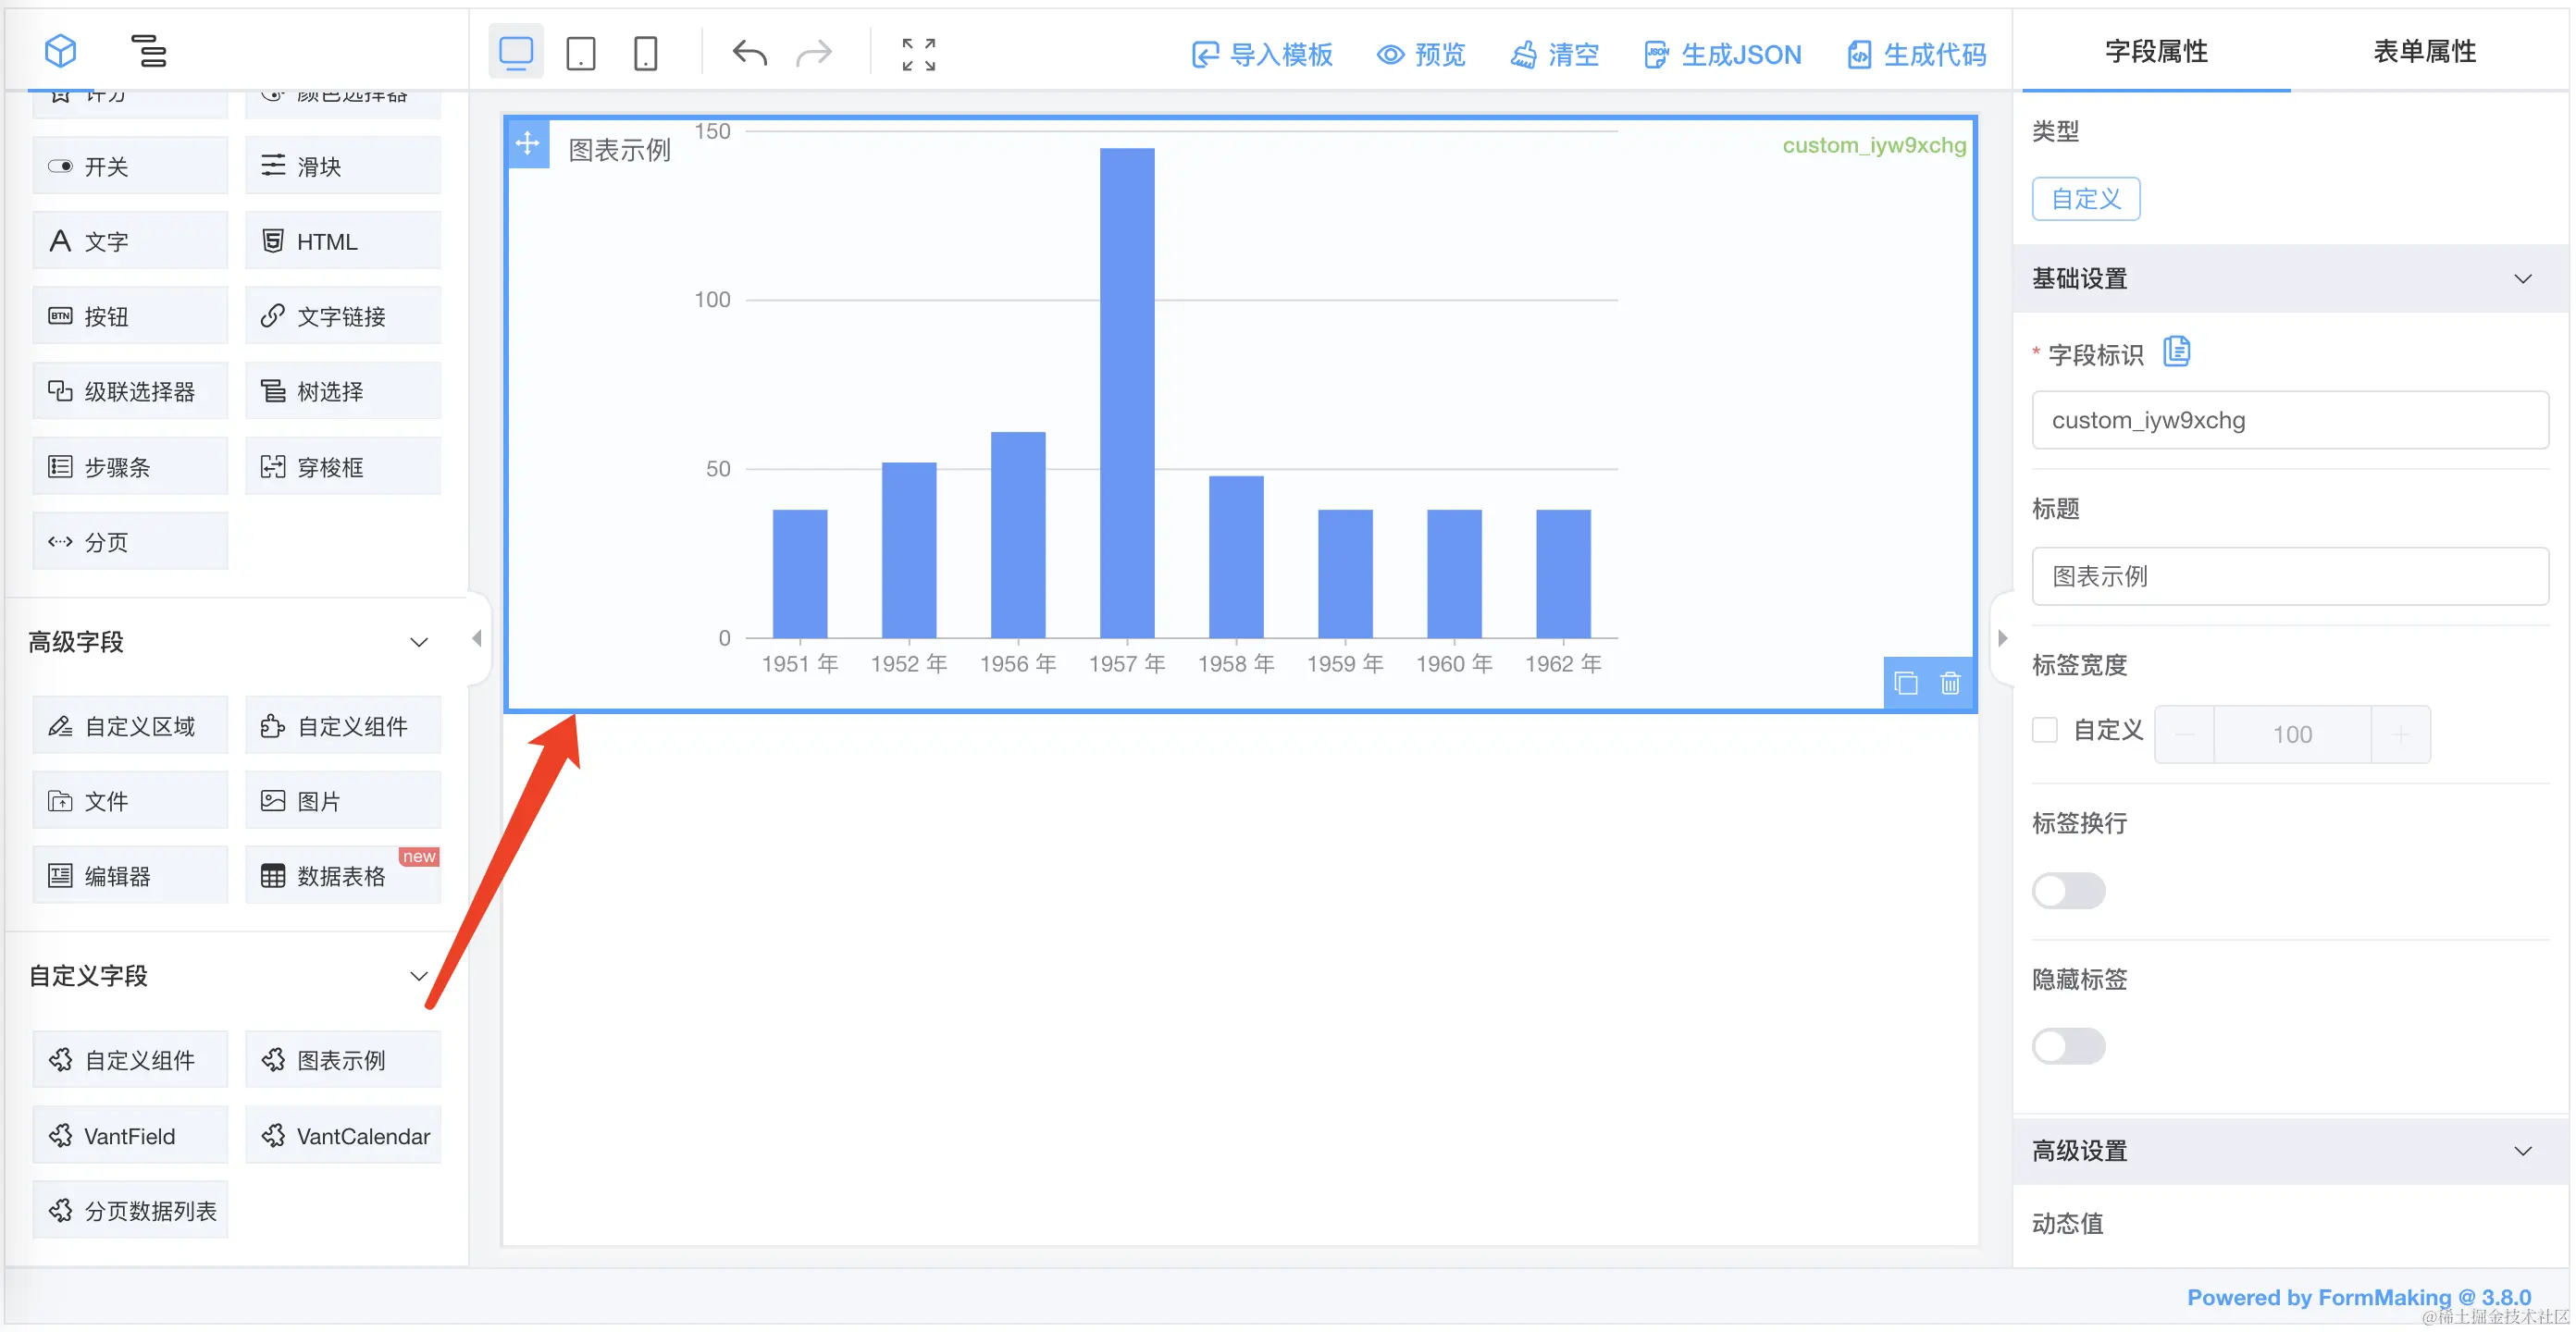Switch to tablet preview mode

(580, 53)
